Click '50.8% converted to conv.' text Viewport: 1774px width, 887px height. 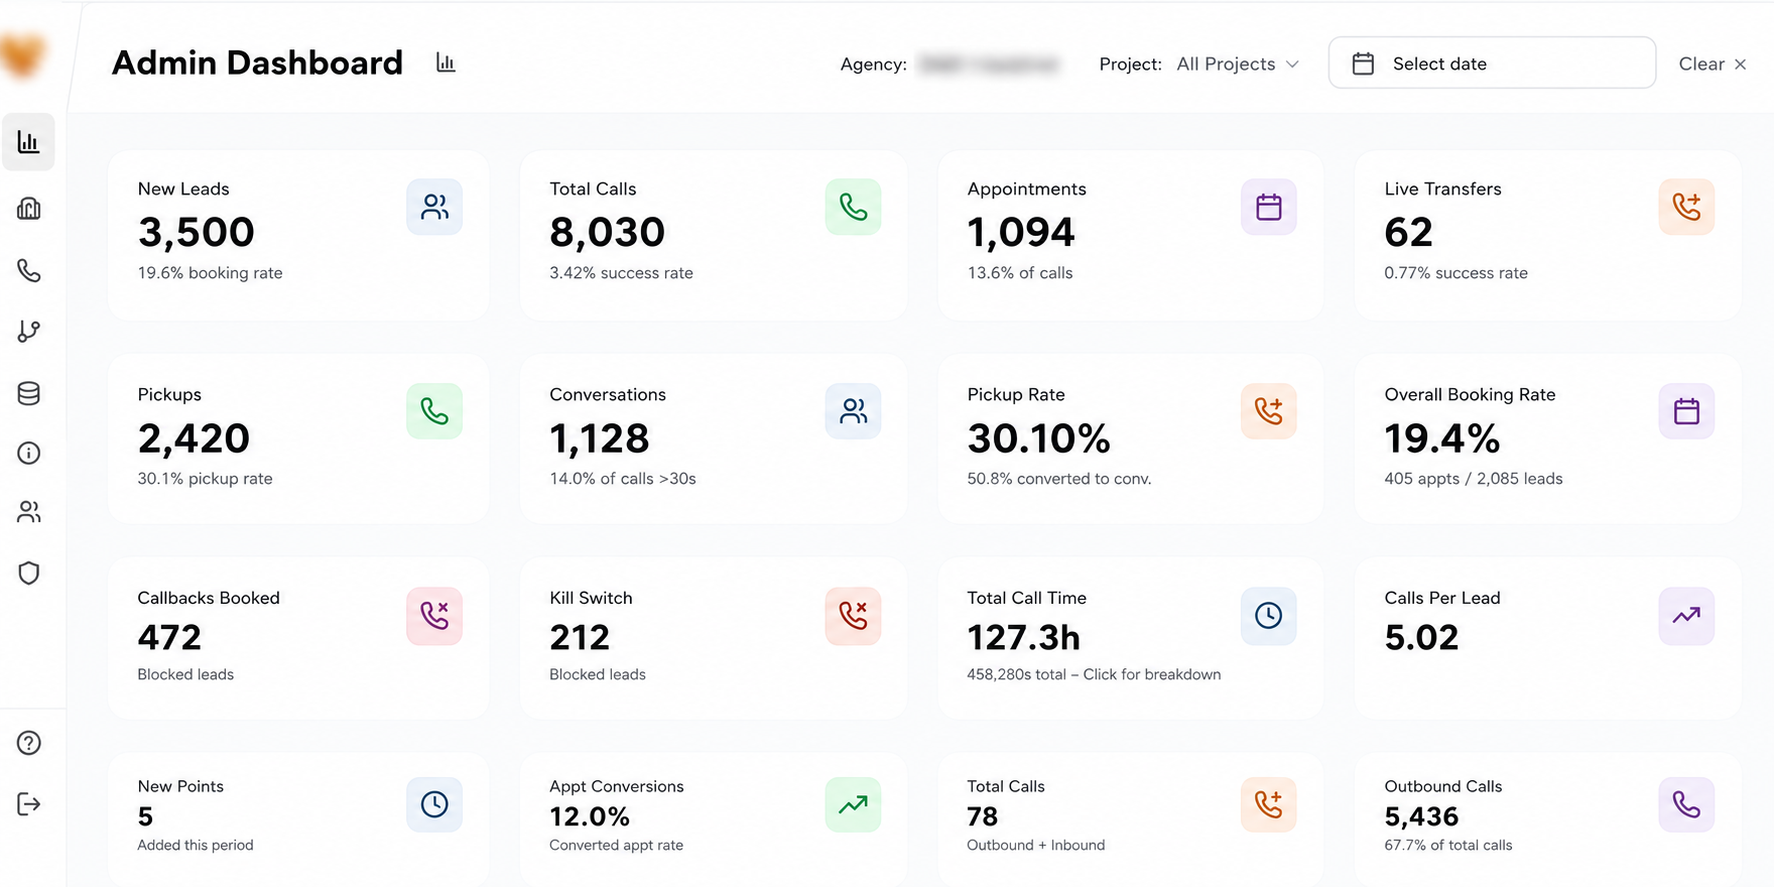click(1059, 479)
